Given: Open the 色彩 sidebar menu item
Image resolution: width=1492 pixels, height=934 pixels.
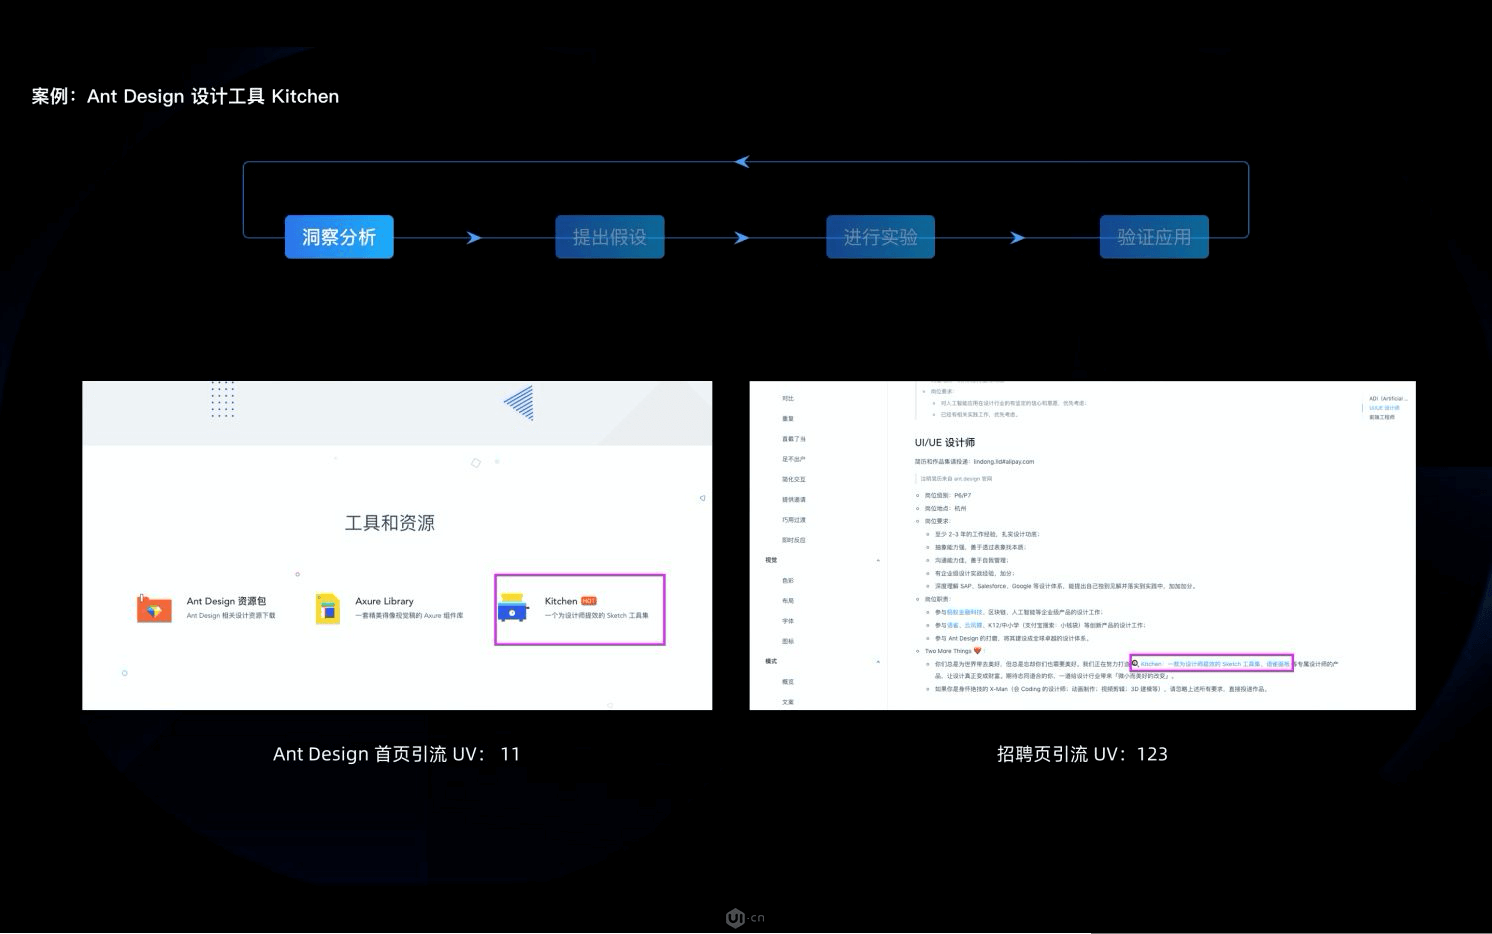Looking at the screenshot, I should click(x=788, y=580).
